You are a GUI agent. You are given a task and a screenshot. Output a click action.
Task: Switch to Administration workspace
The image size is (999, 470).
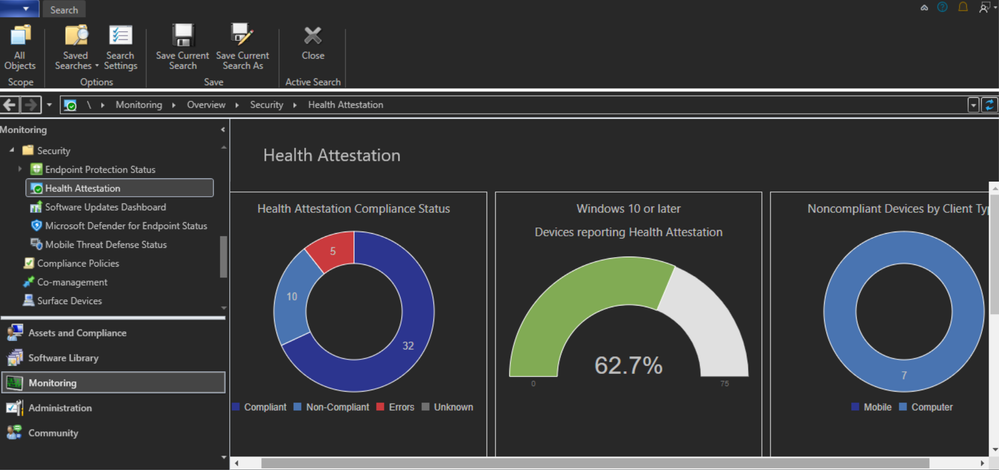click(113, 408)
